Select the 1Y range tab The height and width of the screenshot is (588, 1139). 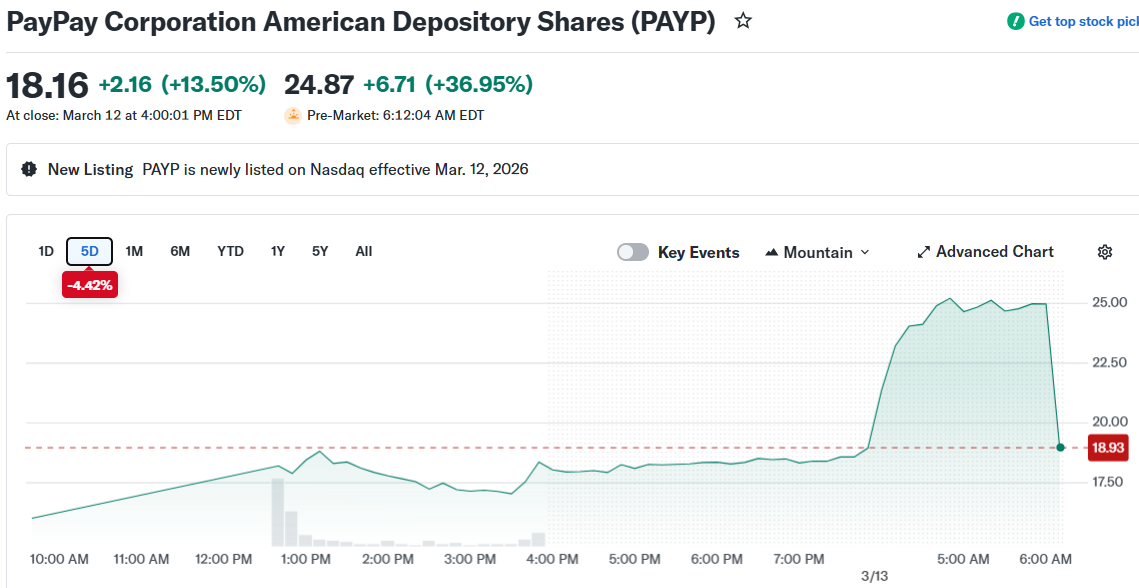click(x=277, y=251)
